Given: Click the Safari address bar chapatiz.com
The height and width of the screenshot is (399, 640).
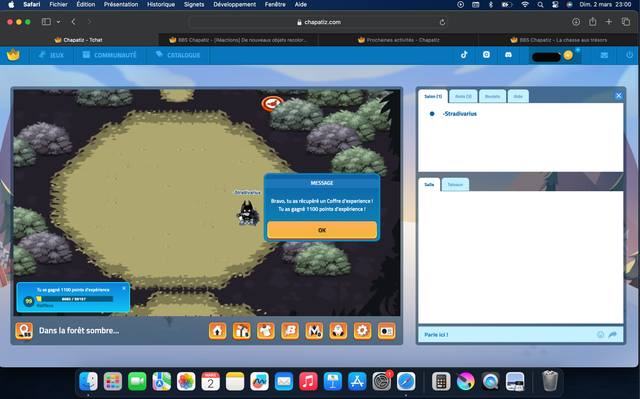Looking at the screenshot, I should point(318,22).
